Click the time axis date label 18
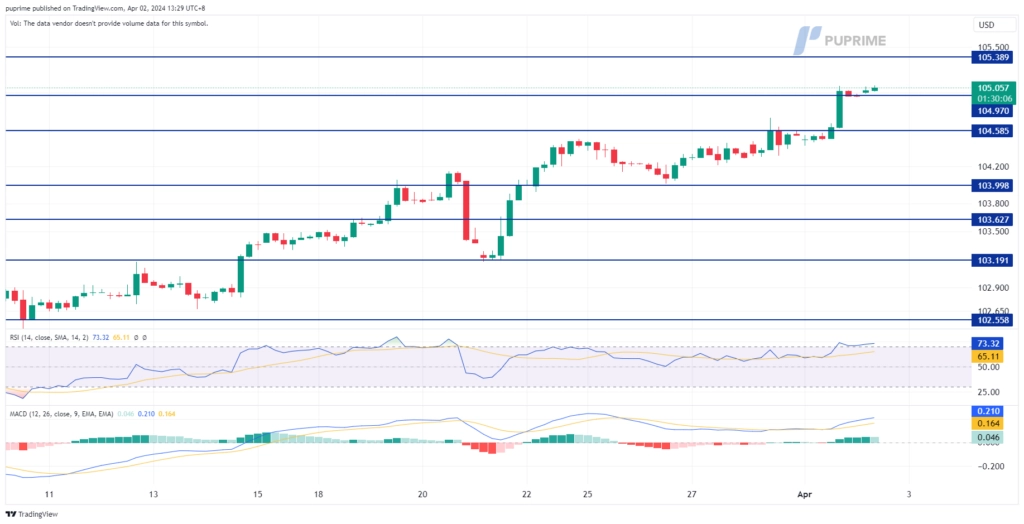The height and width of the screenshot is (524, 1024). pos(318,494)
